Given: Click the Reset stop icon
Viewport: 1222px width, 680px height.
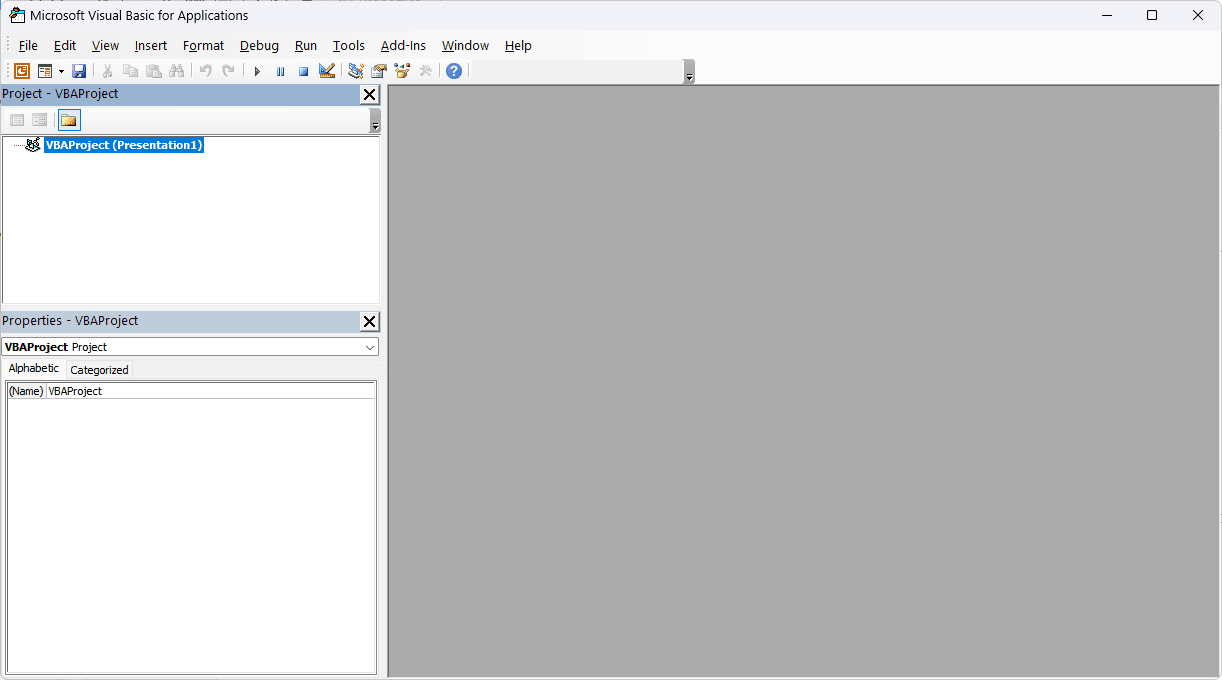Looking at the screenshot, I should 303,71.
